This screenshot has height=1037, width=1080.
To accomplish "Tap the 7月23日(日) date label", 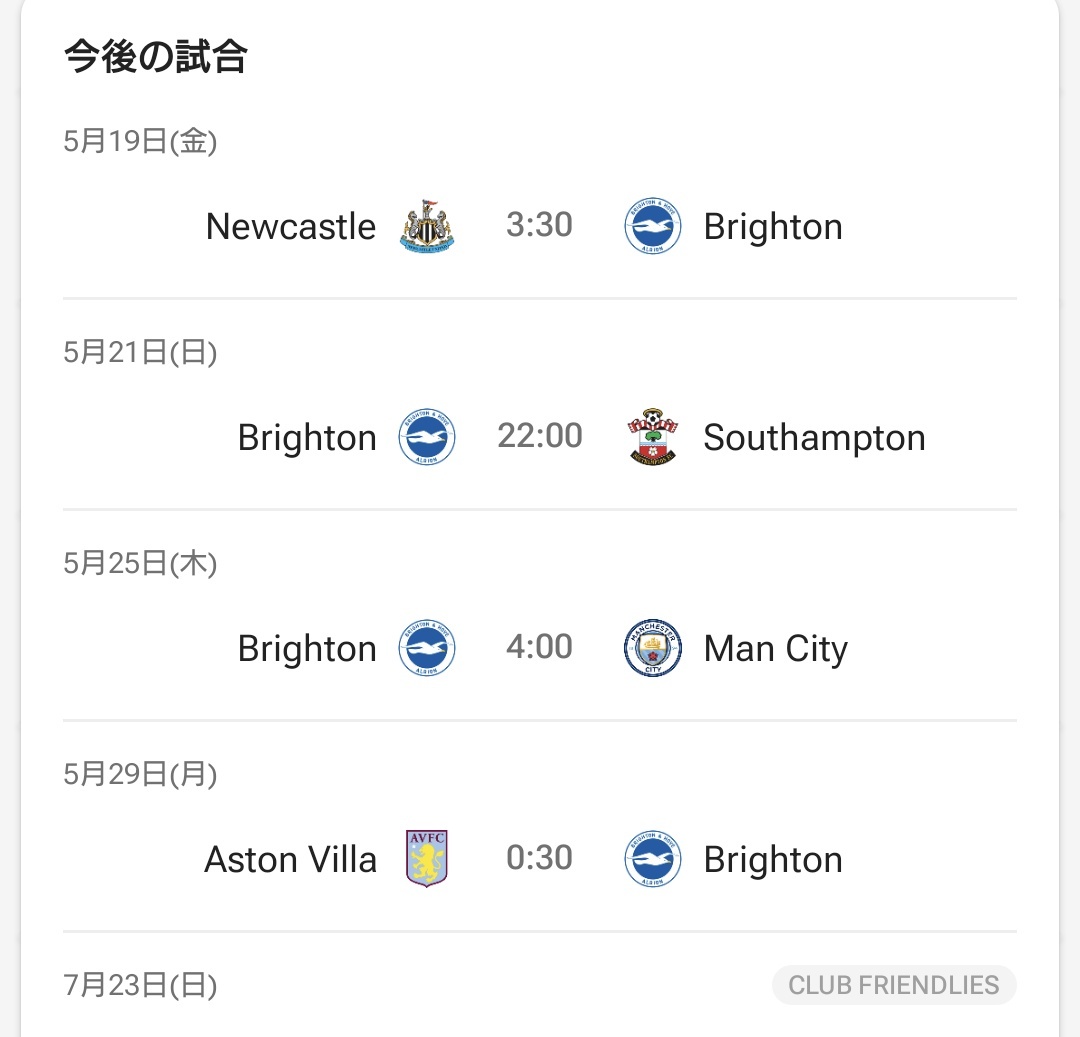I will point(140,986).
